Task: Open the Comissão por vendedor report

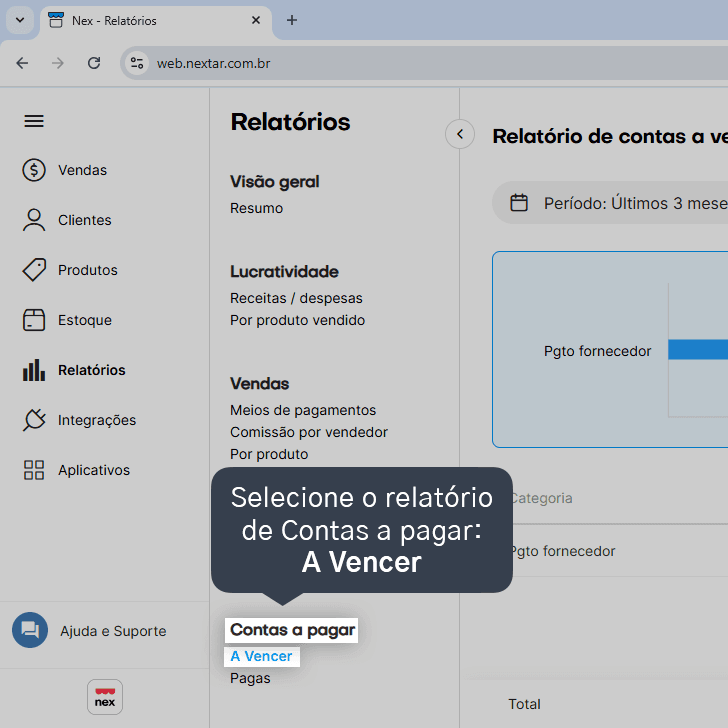Action: (x=309, y=432)
